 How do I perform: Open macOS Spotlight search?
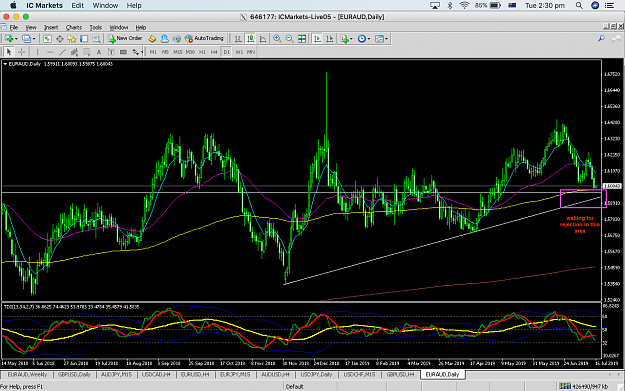(579, 6)
